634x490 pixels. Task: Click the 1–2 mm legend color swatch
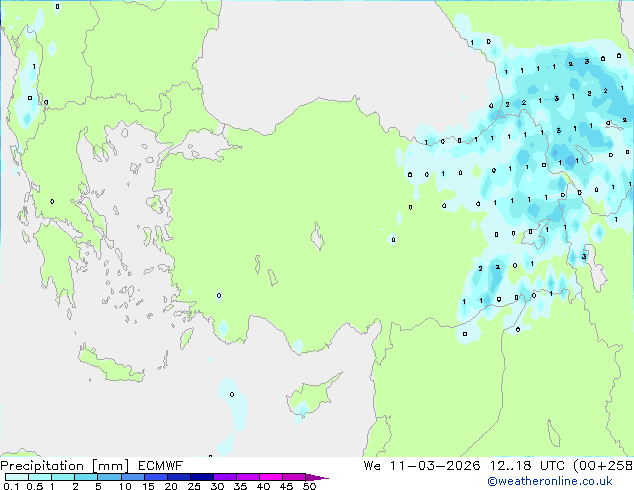click(x=63, y=477)
